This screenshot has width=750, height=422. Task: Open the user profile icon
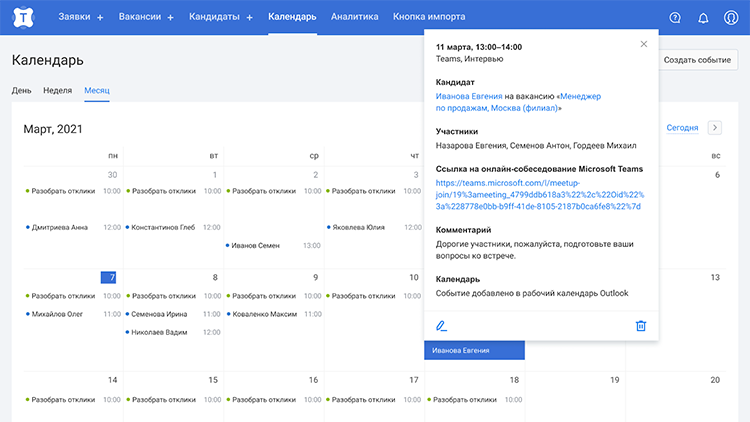[x=731, y=17]
